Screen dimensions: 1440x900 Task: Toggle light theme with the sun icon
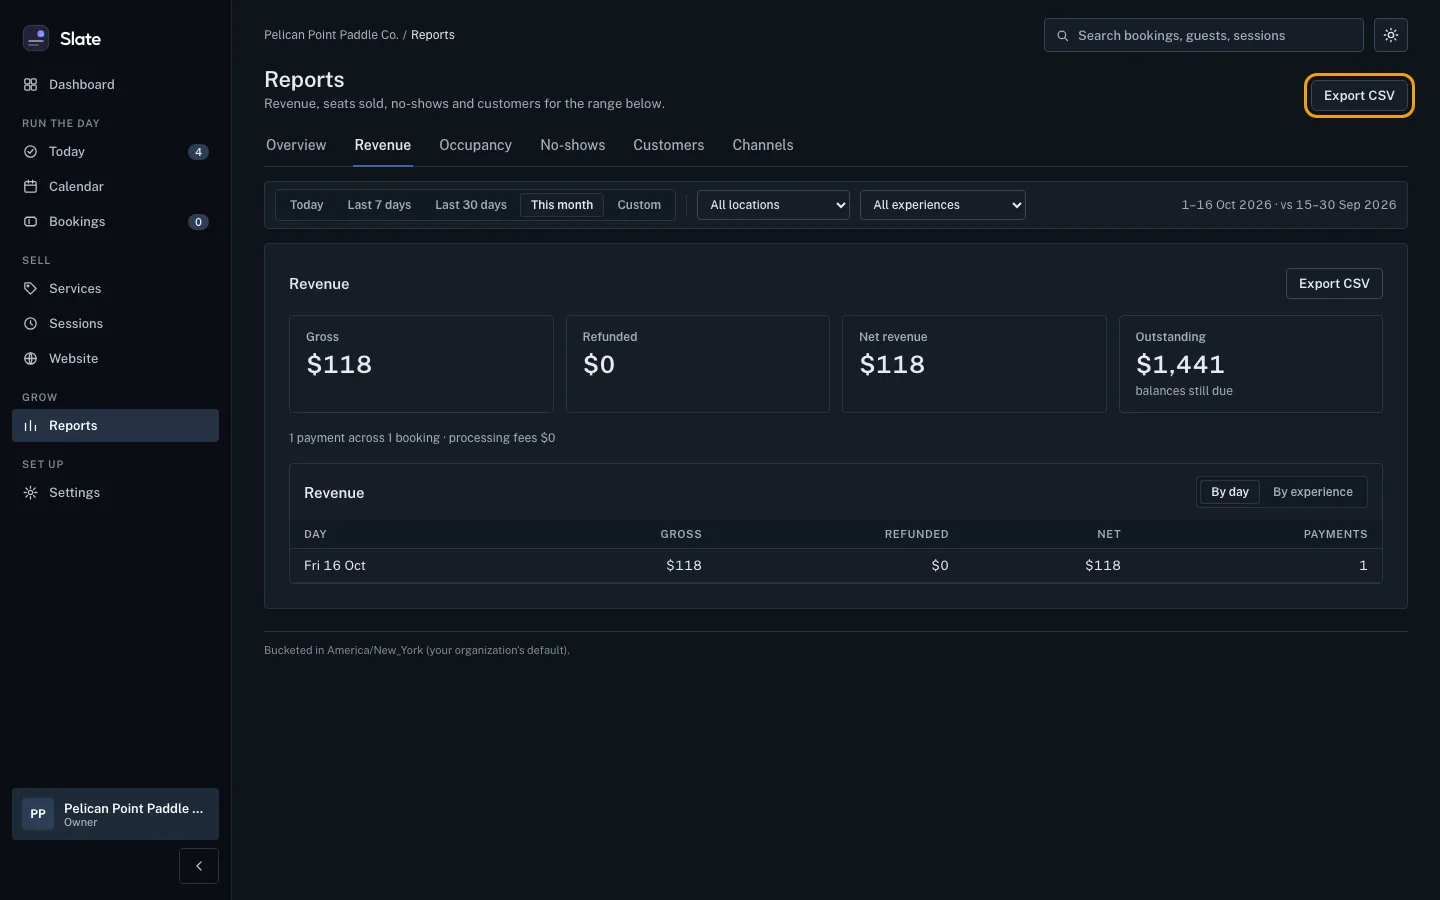pos(1391,35)
